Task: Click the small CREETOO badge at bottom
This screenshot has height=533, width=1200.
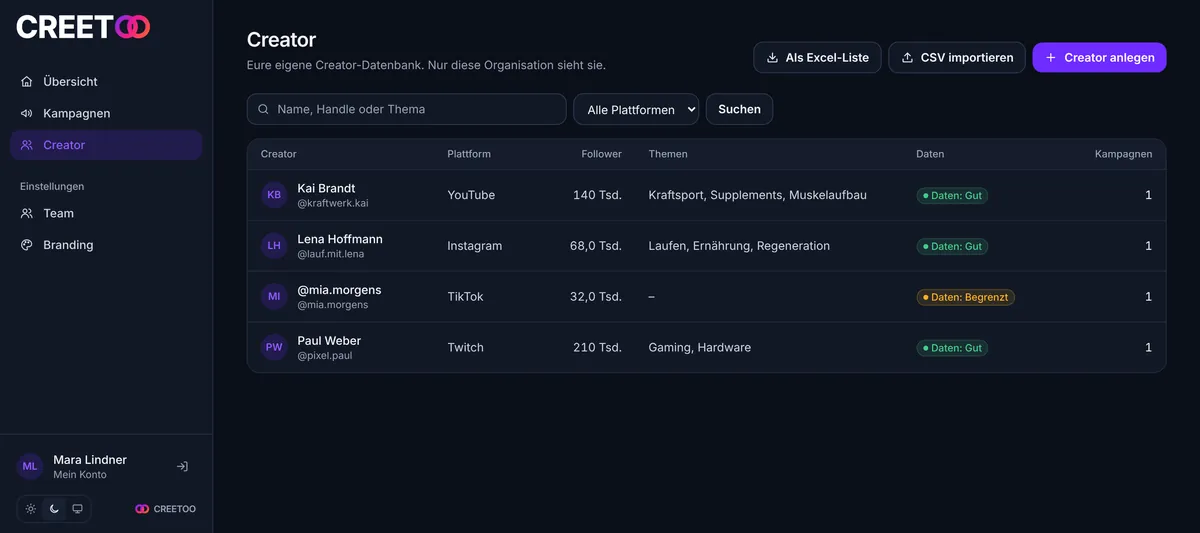Action: coord(166,509)
